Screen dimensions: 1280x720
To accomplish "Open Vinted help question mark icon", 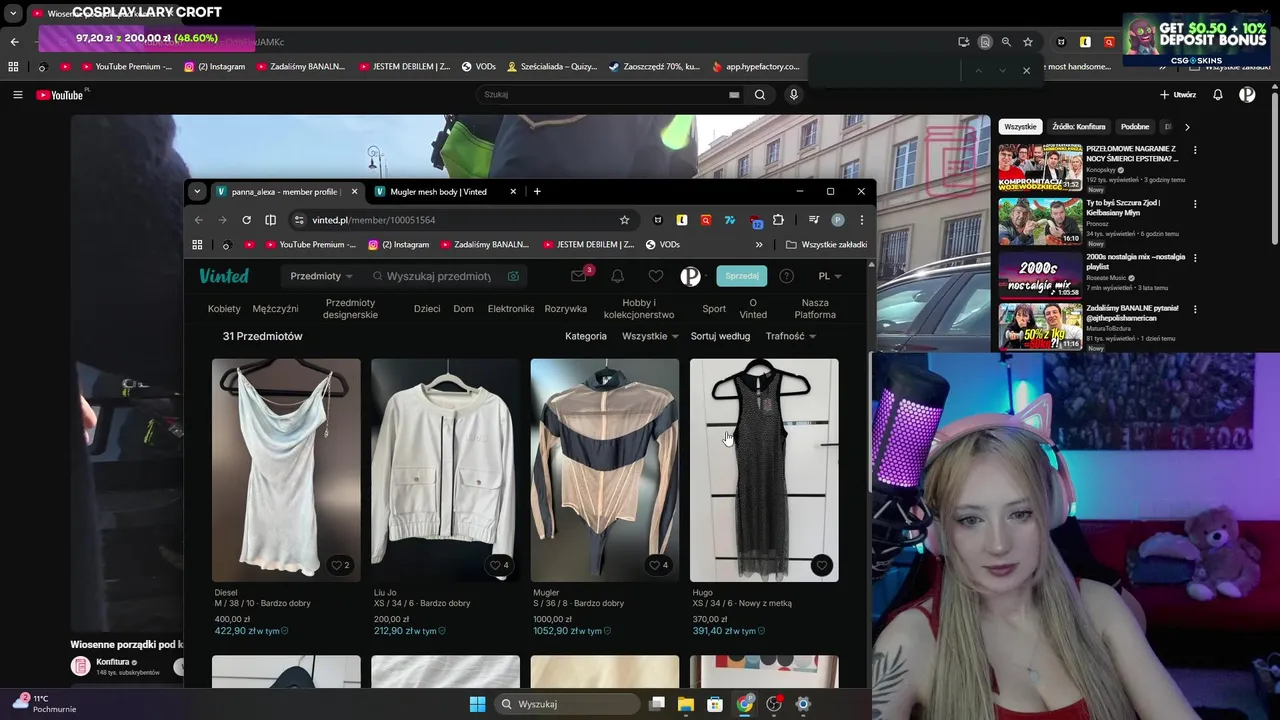I will [787, 276].
